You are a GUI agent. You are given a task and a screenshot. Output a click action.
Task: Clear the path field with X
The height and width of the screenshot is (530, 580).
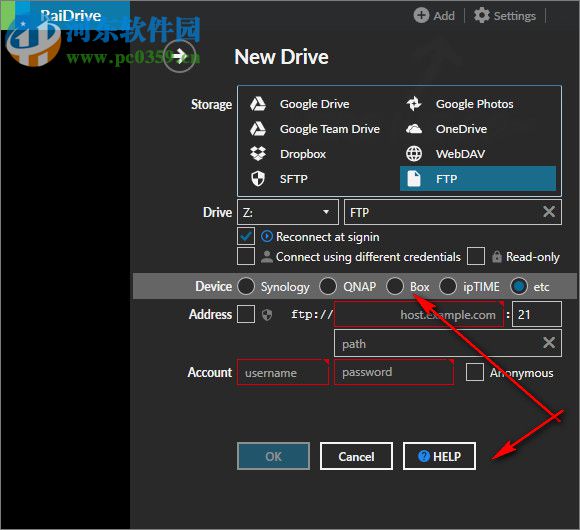click(x=549, y=343)
